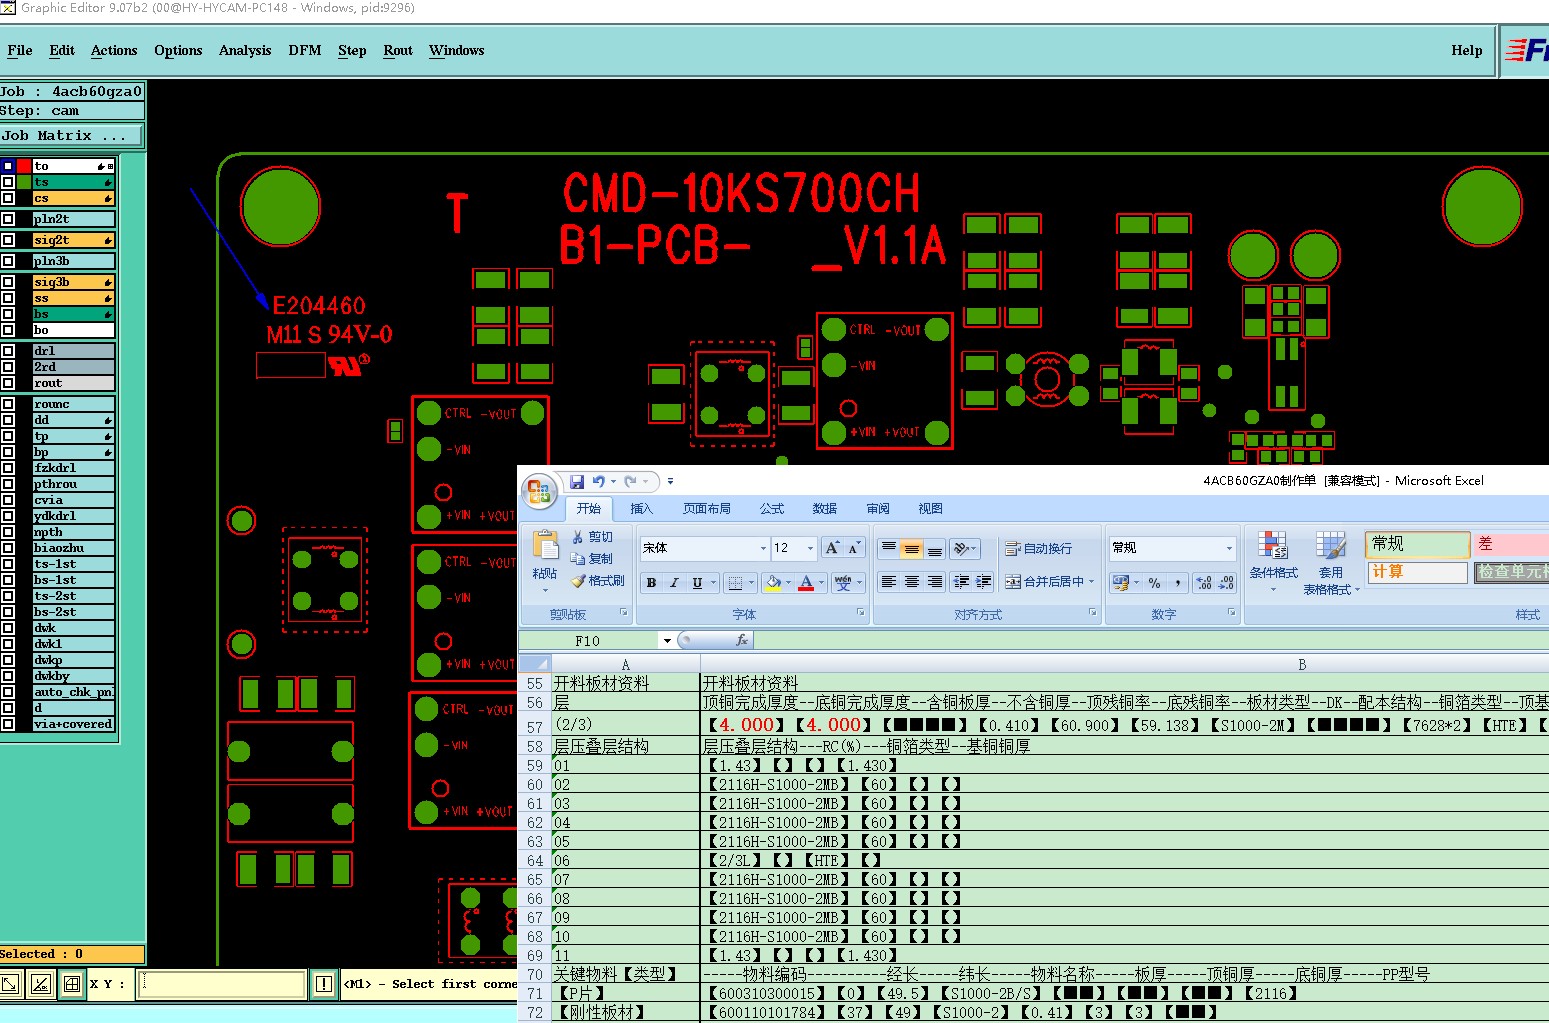Screen dimensions: 1549x1023
Task: Click the Increase Font Size icon
Action: click(x=832, y=548)
